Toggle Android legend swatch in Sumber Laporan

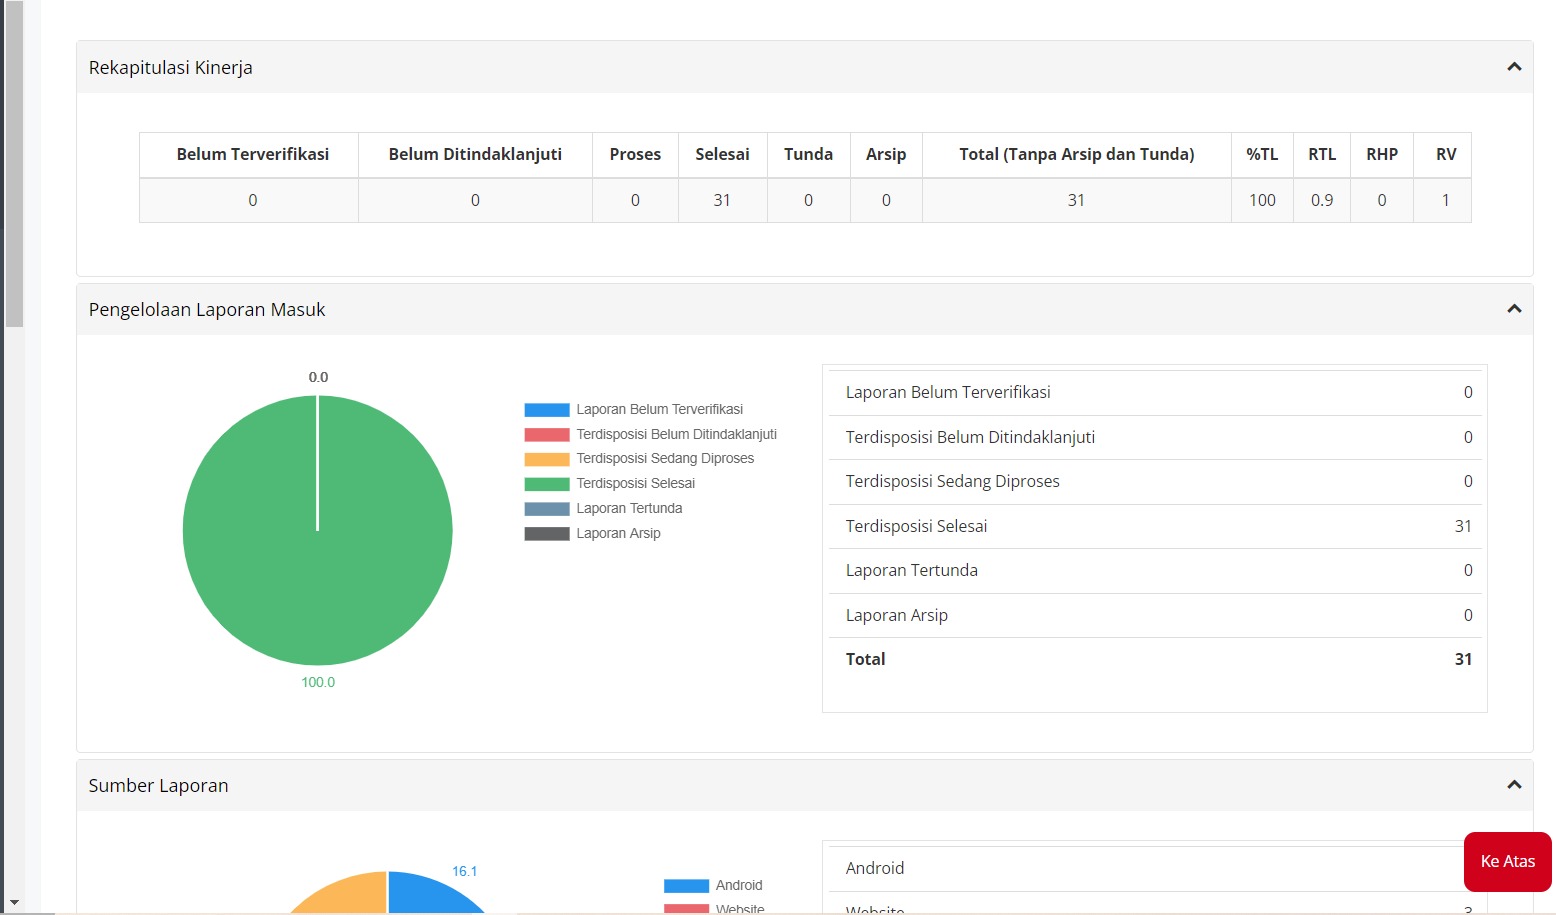click(x=686, y=886)
